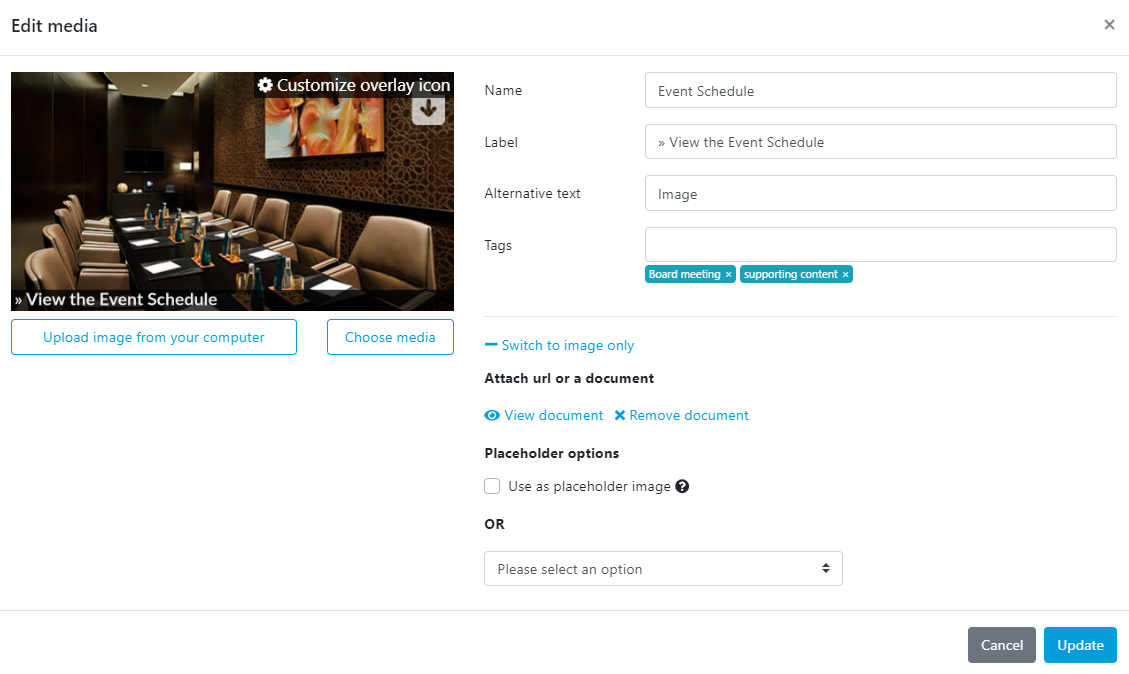This screenshot has height=674, width=1129.
Task: Open the View document link
Action: [x=554, y=415]
